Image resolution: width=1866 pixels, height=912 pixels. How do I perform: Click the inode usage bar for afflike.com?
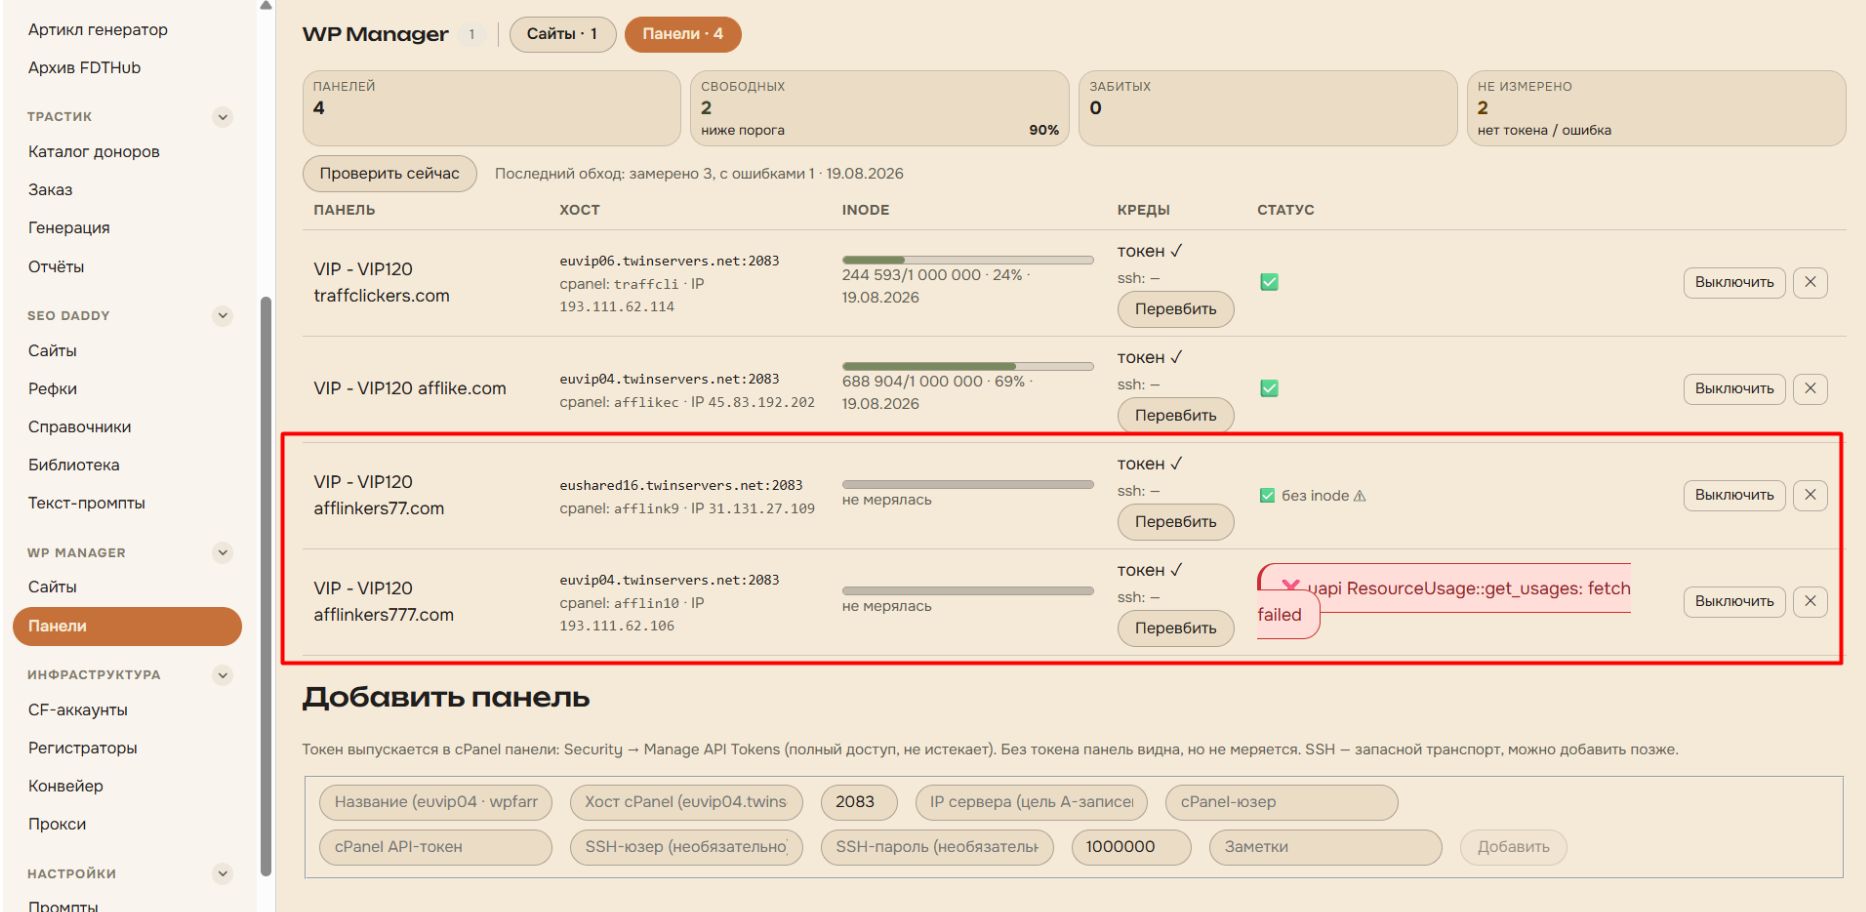(x=967, y=366)
